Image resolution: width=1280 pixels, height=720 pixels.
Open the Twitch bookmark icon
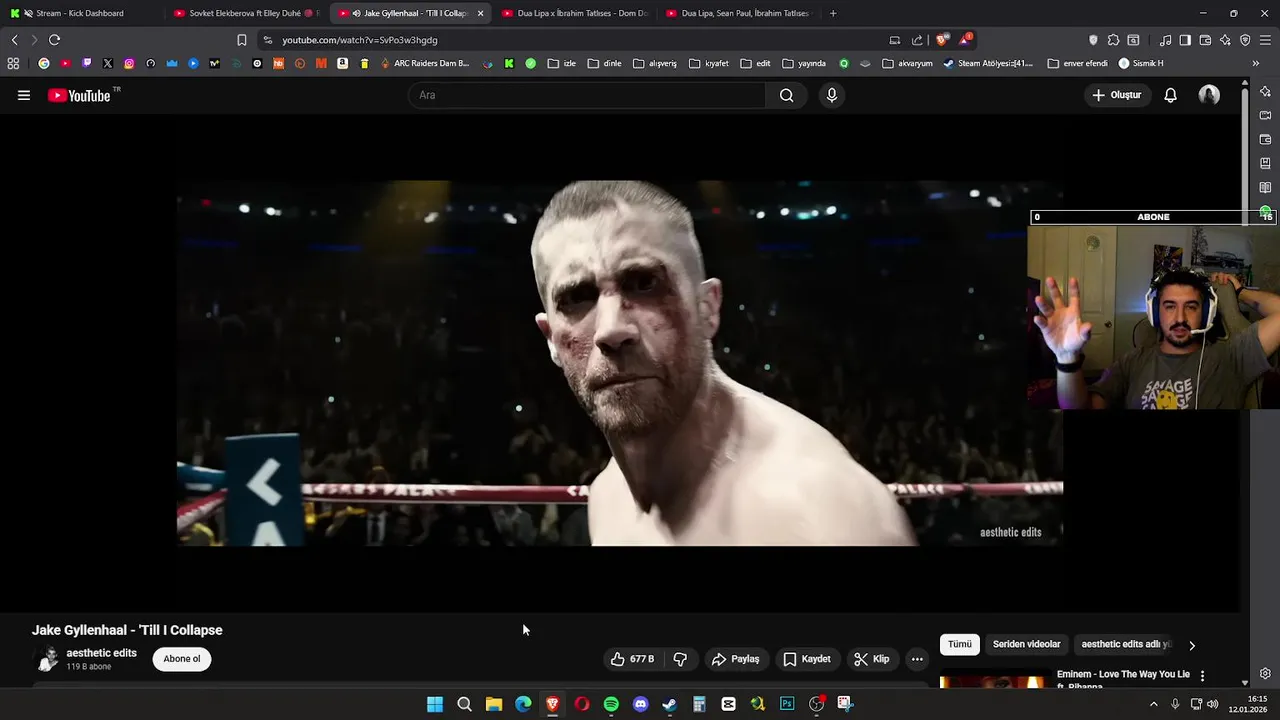[x=86, y=63]
